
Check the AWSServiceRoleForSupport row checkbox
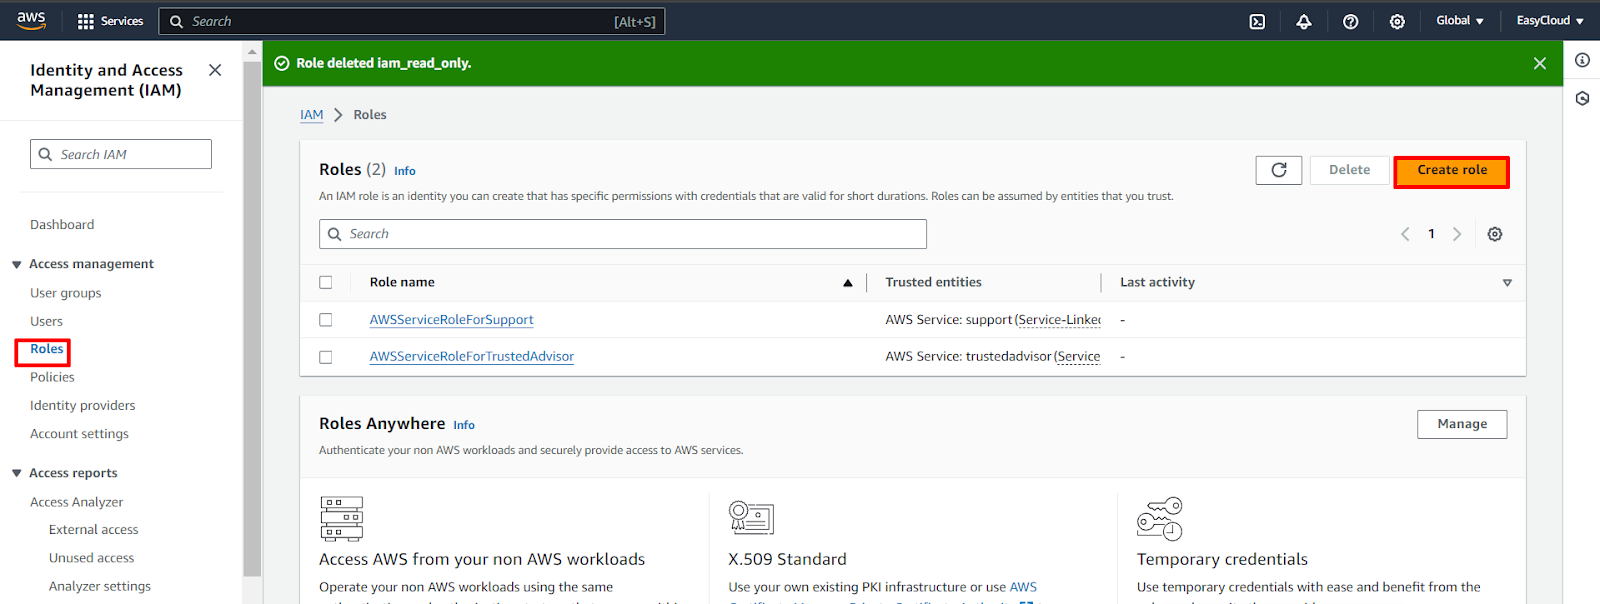point(325,320)
